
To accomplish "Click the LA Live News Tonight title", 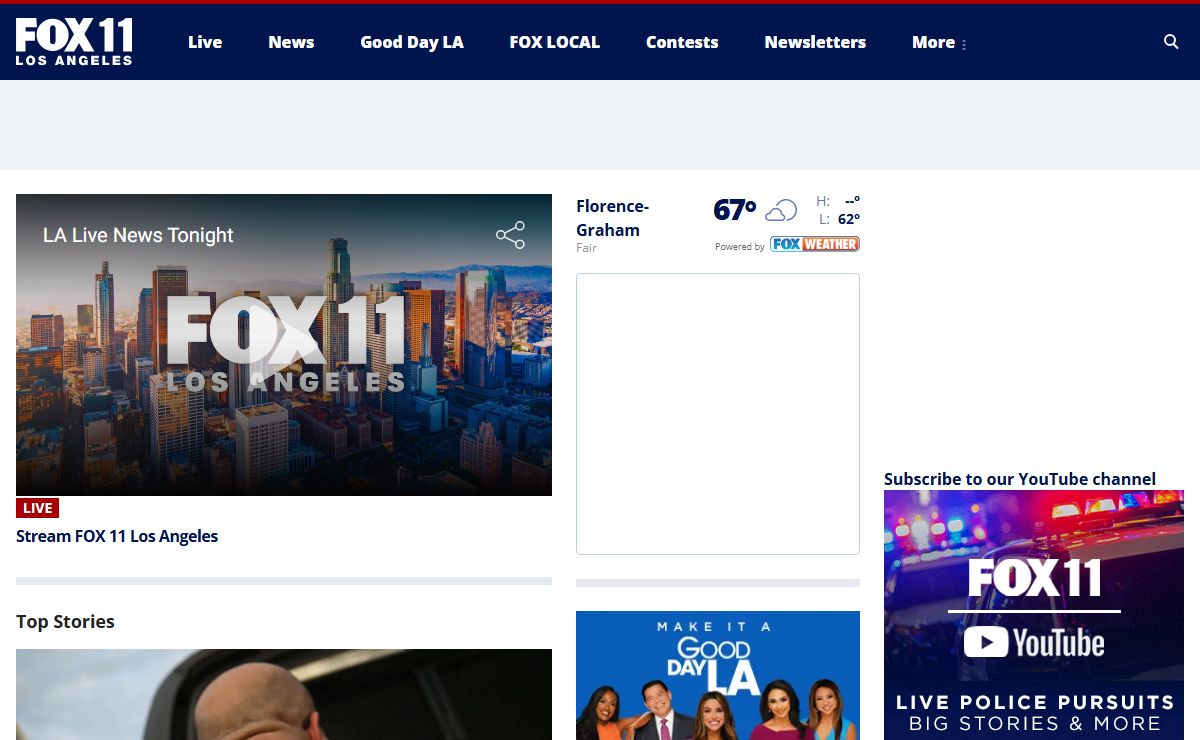I will pos(138,235).
